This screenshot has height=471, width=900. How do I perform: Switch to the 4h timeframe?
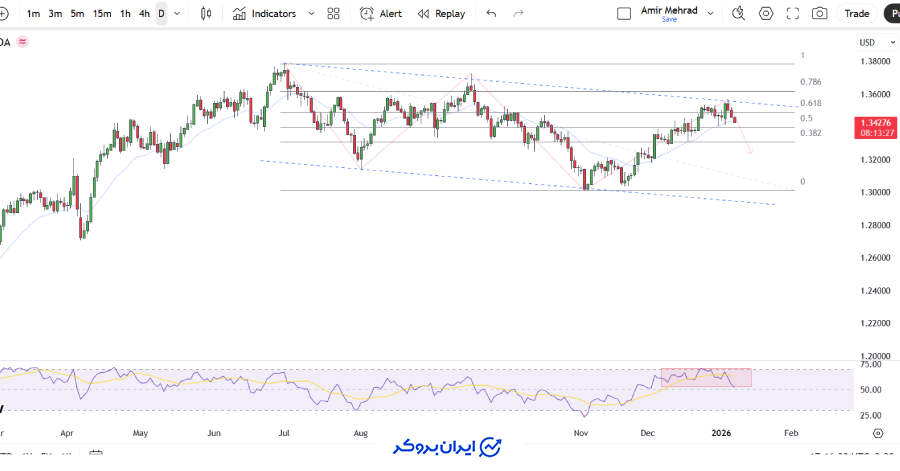tap(145, 14)
